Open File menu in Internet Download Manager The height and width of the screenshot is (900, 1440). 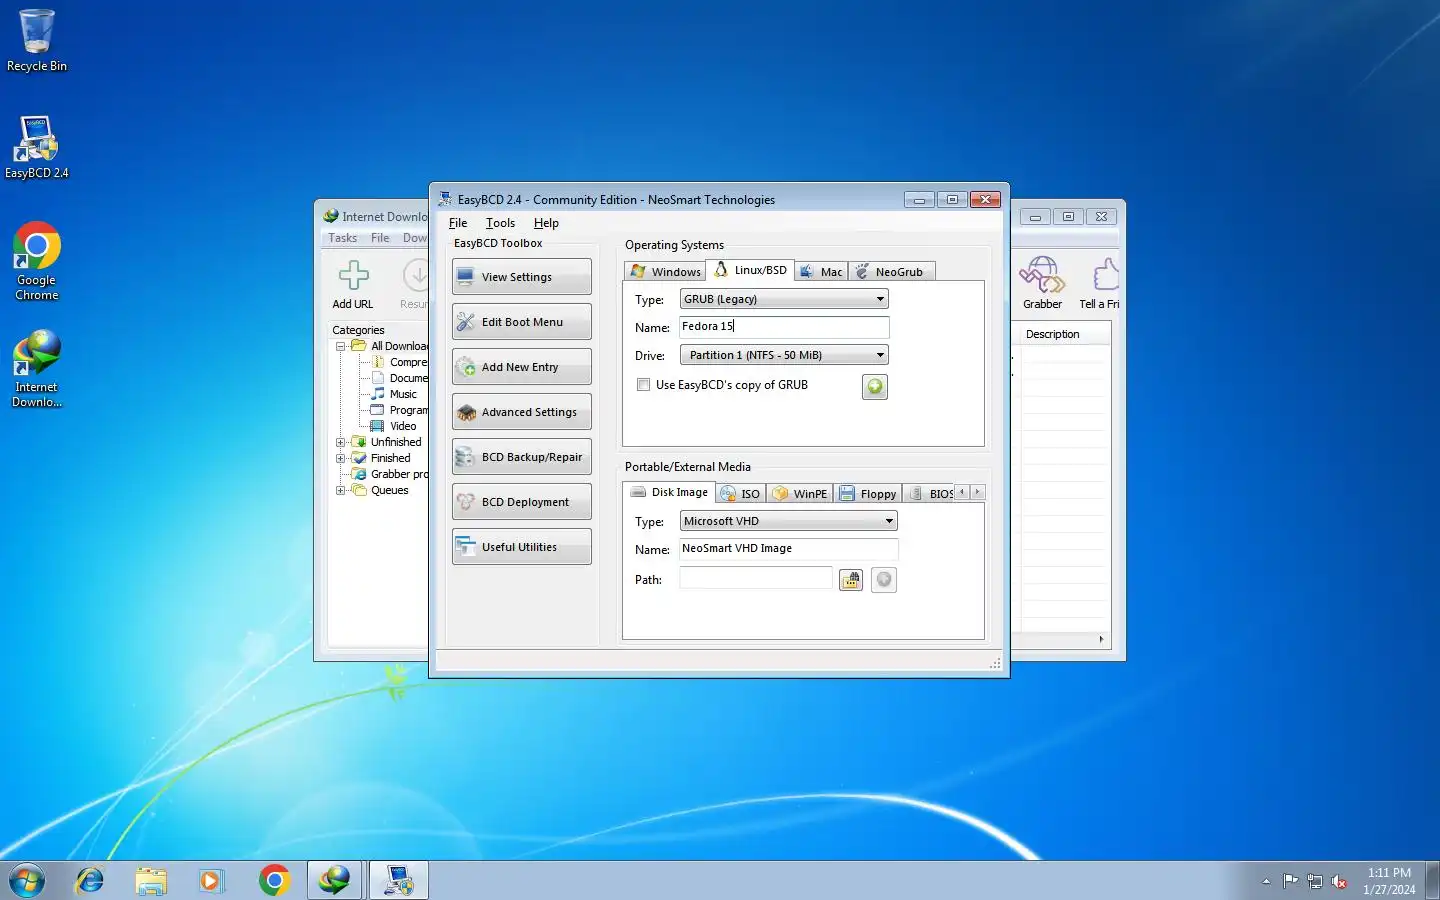coord(380,238)
